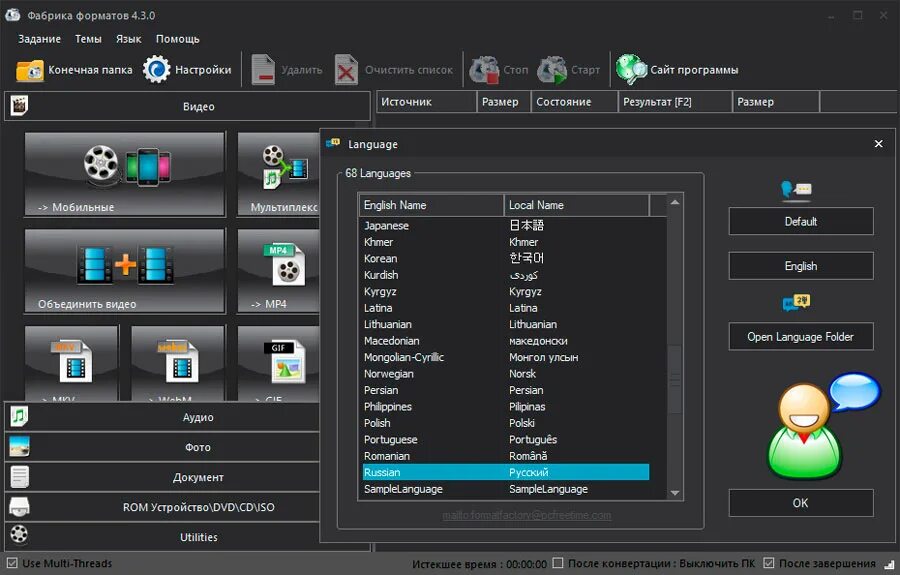Screen dimensions: 900x575
Task: Select the GIF format tile
Action: pos(278,363)
